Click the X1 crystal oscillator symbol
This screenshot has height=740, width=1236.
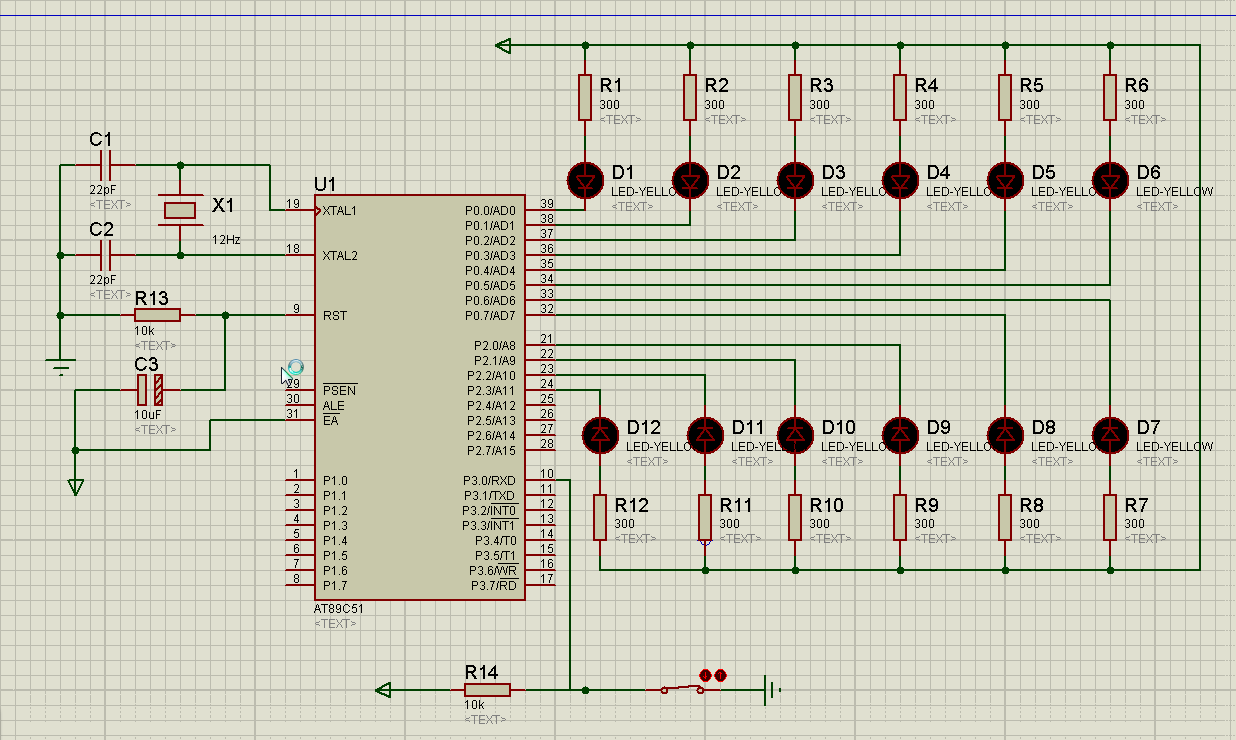click(180, 209)
